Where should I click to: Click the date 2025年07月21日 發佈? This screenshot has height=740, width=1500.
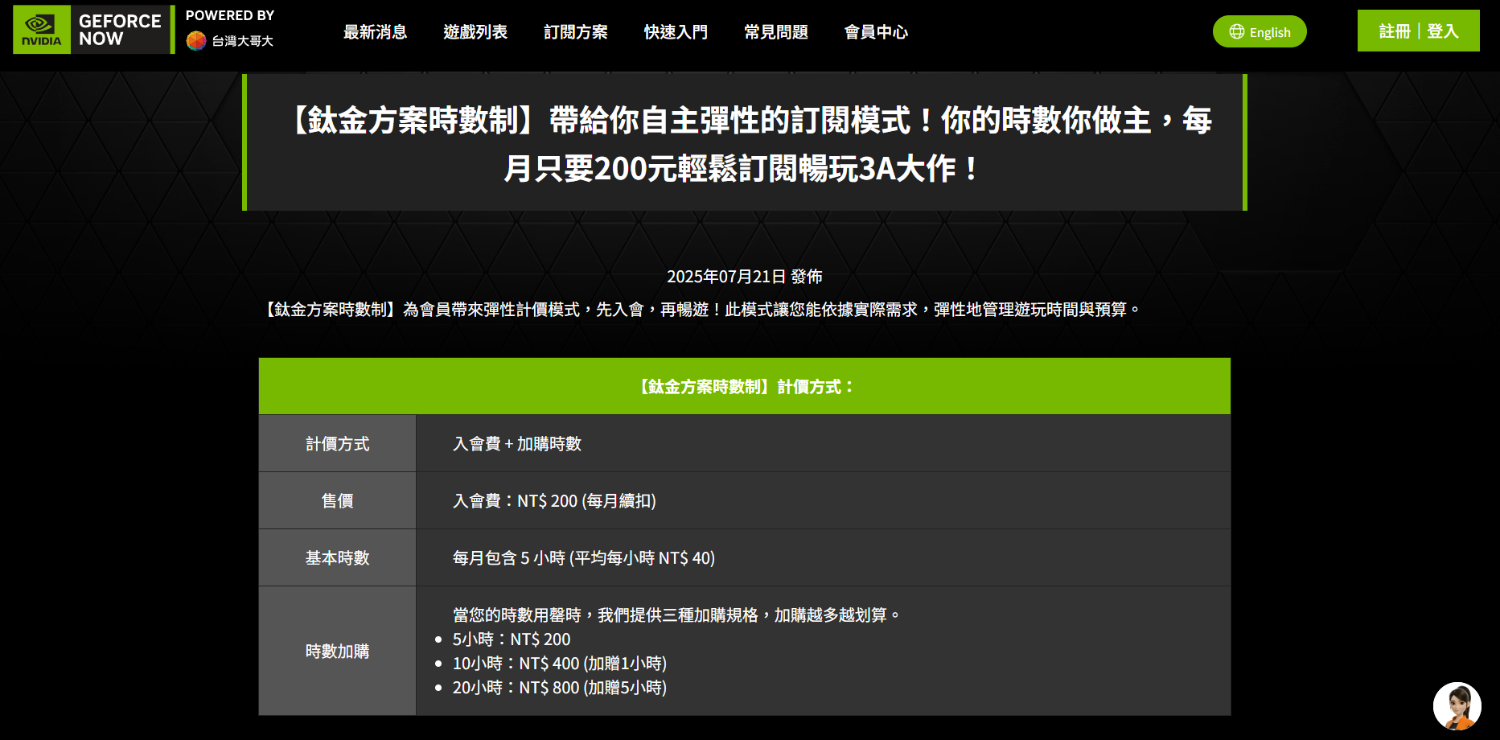(745, 276)
